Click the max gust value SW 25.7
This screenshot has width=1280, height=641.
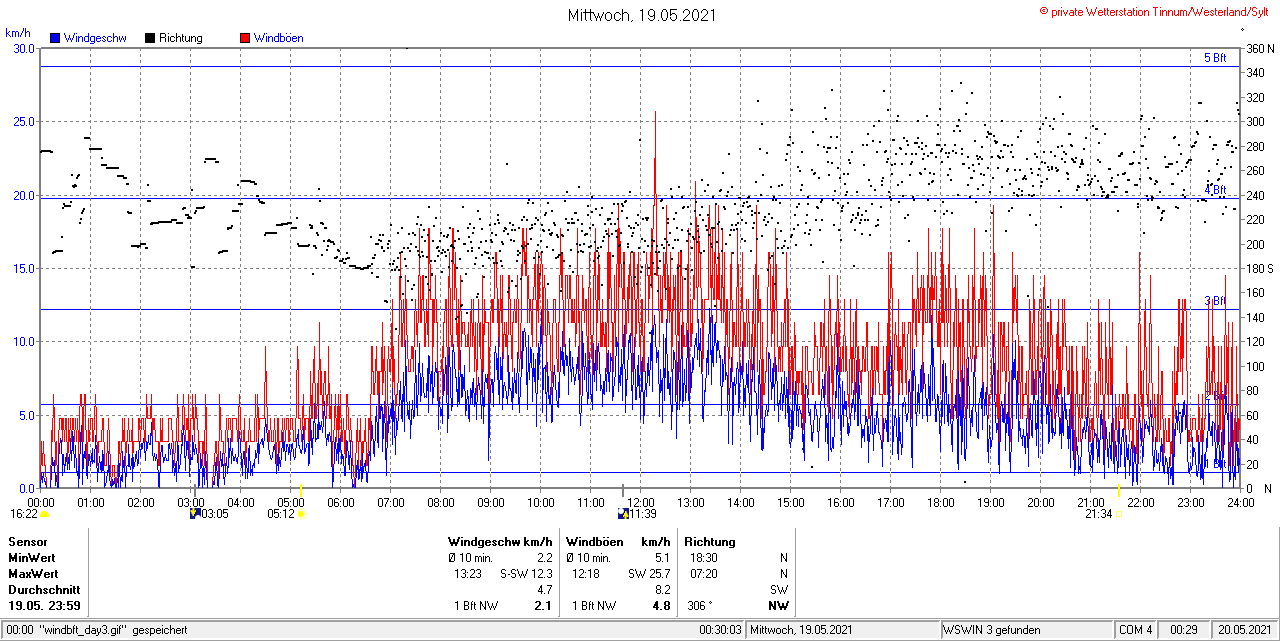649,574
